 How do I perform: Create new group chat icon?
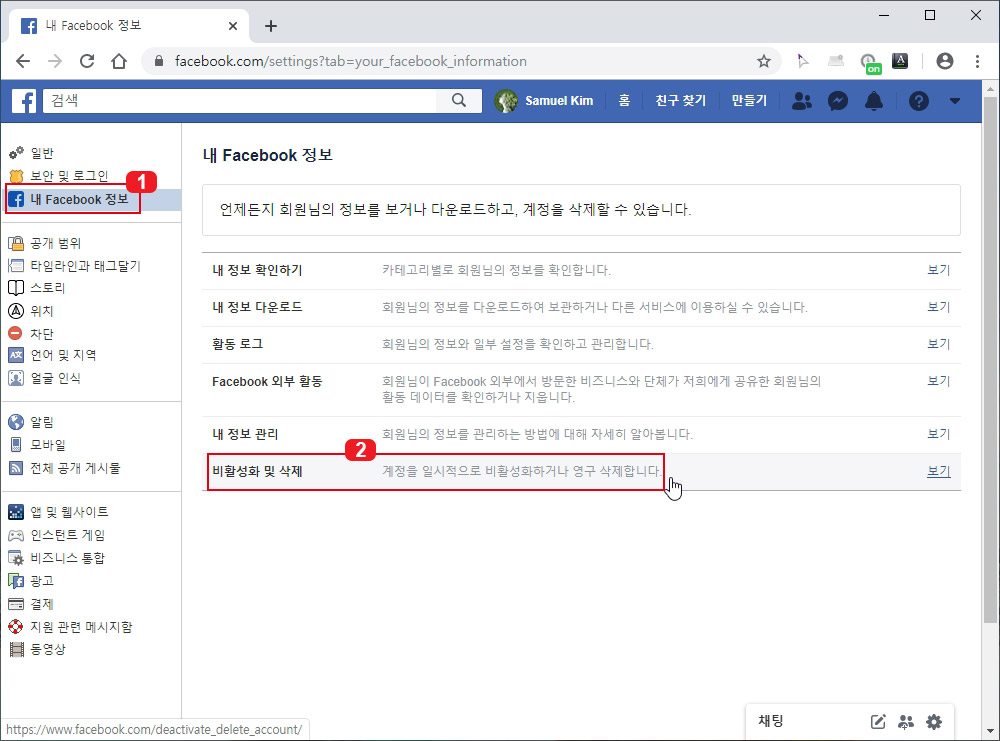pos(906,721)
